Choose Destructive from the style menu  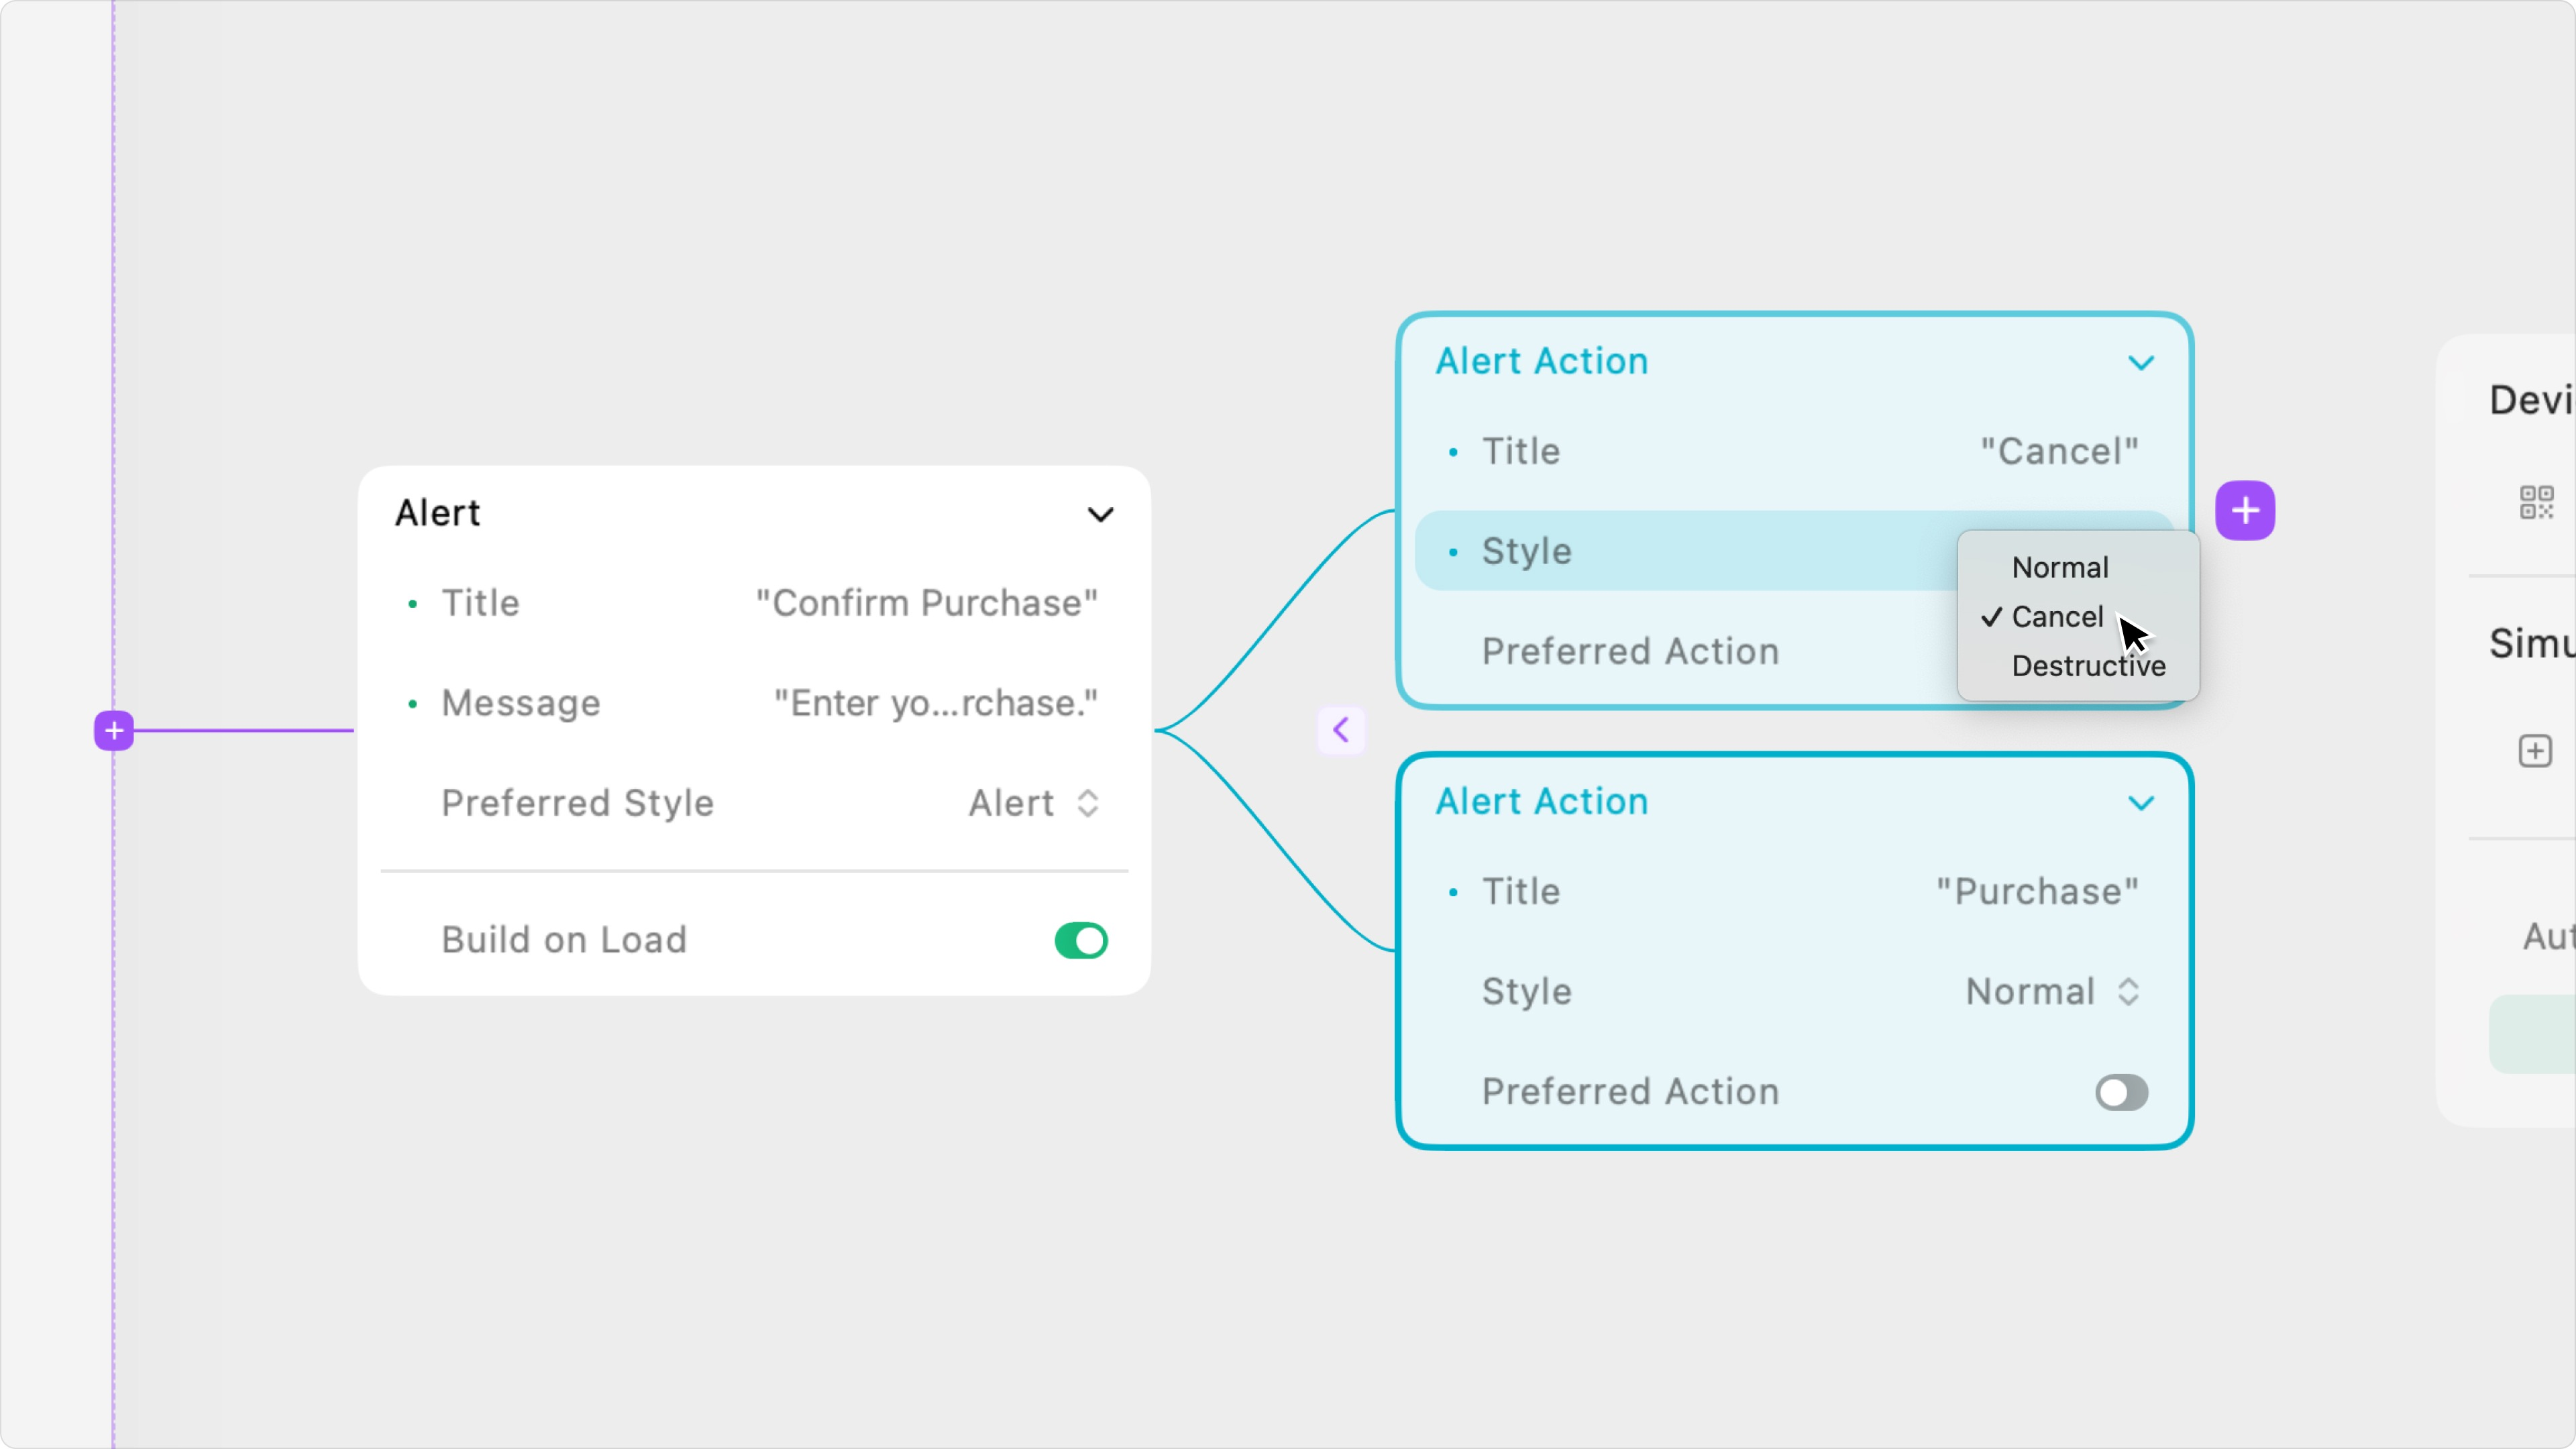pyautogui.click(x=2088, y=666)
